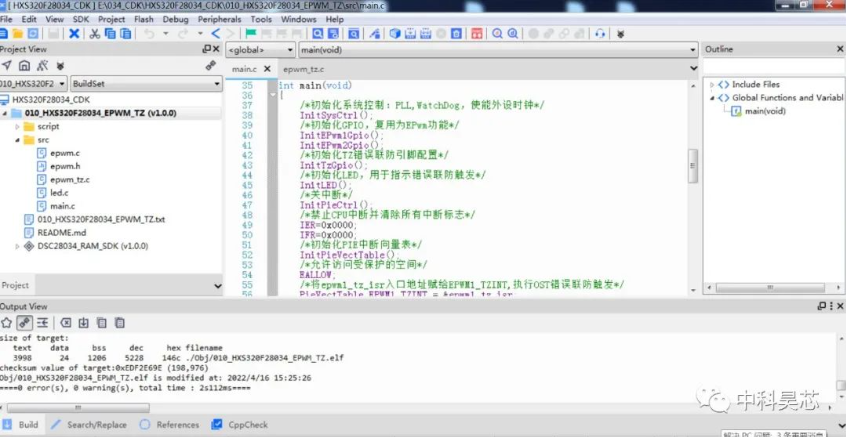Open the Peripherals menu
This screenshot has height=437, width=846.
click(219, 19)
